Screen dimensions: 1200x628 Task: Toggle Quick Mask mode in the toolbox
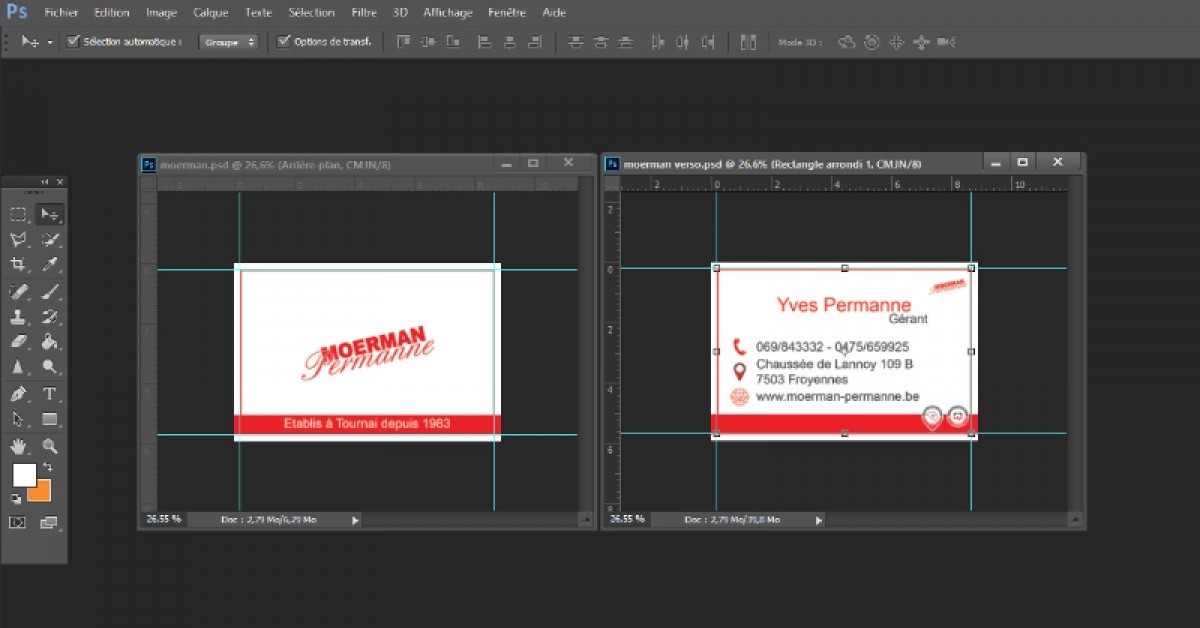pyautogui.click(x=18, y=522)
